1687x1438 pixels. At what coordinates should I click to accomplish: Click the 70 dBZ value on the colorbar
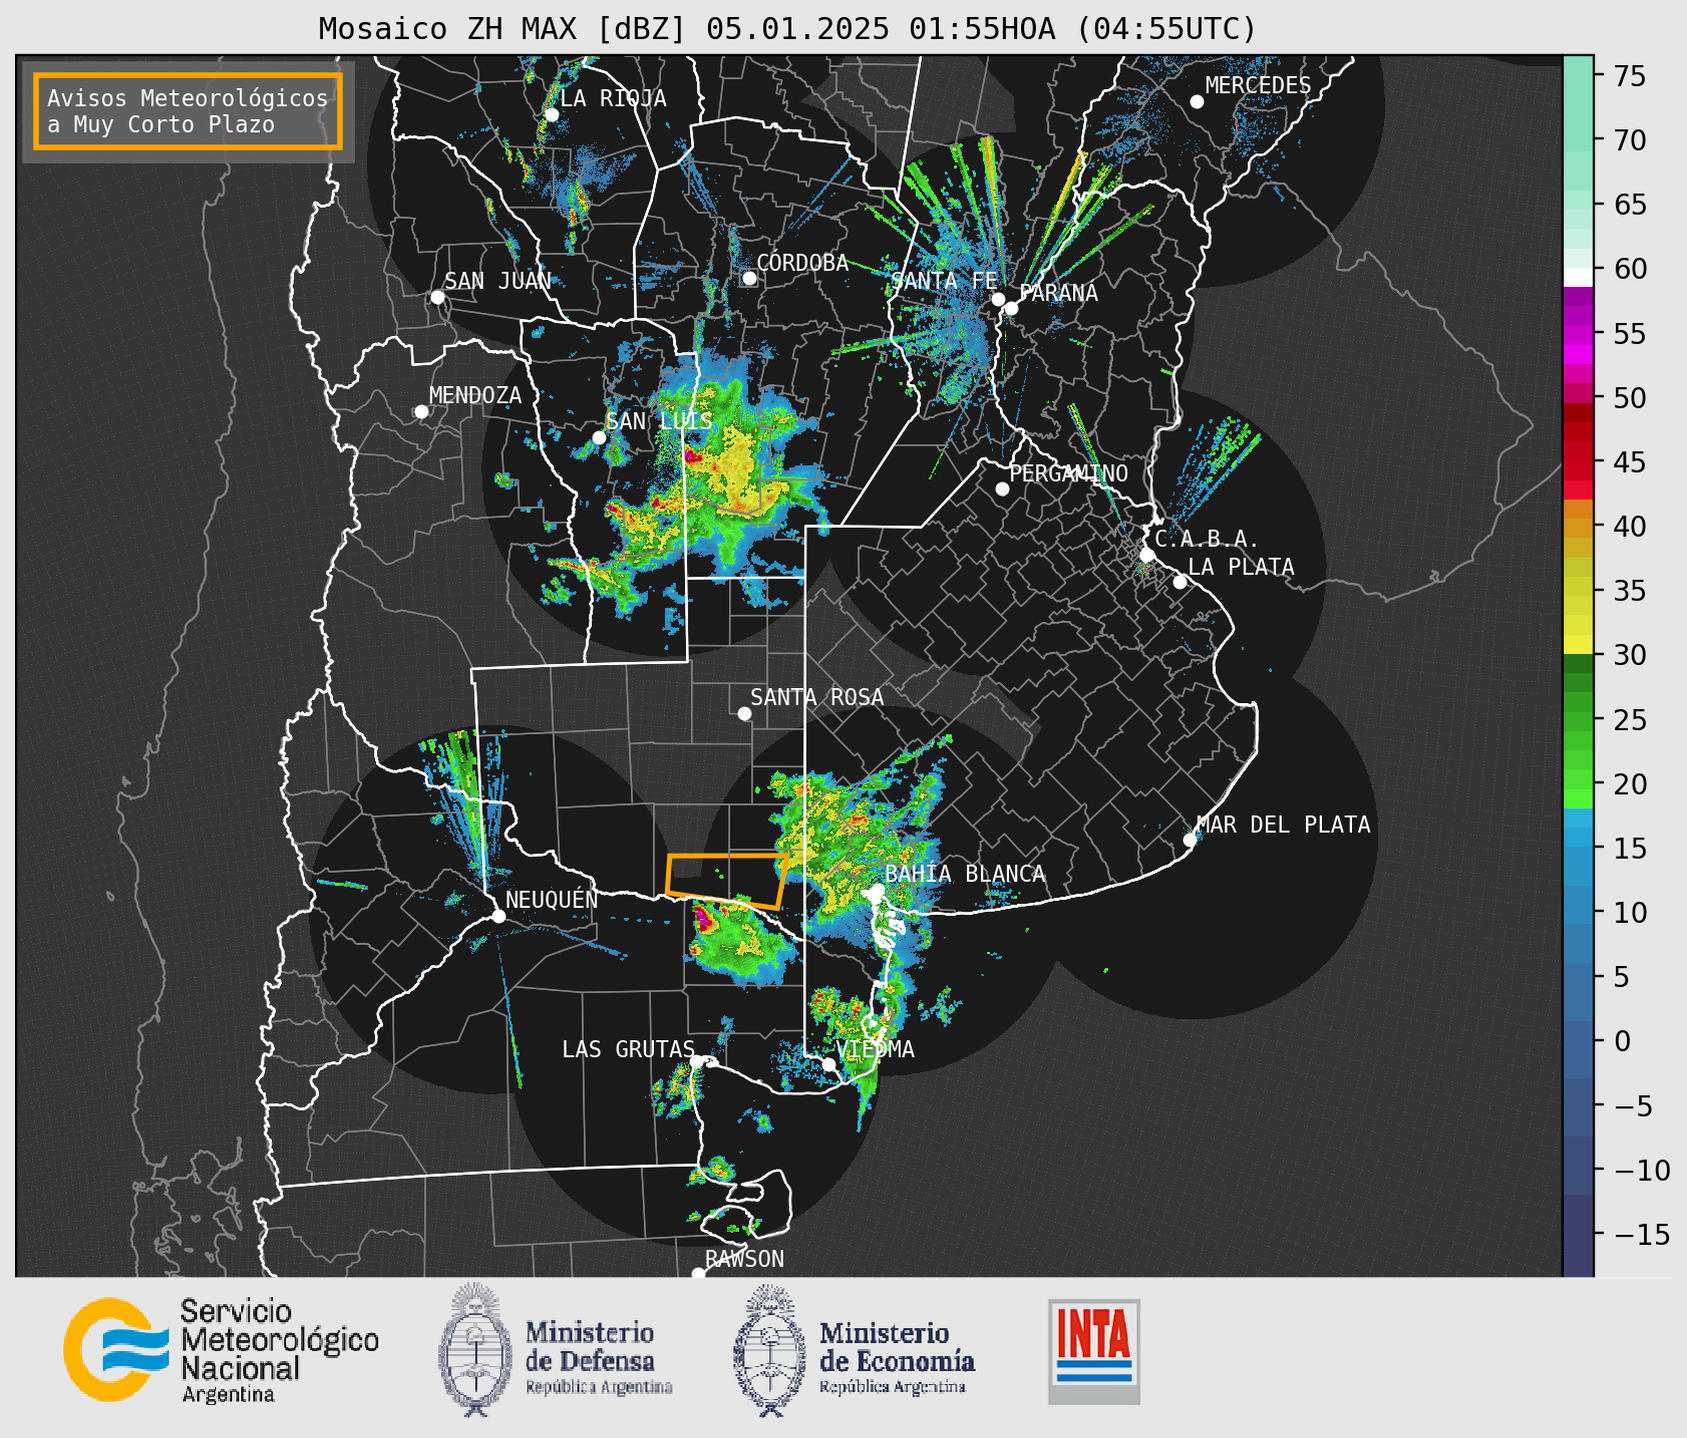click(x=1630, y=140)
